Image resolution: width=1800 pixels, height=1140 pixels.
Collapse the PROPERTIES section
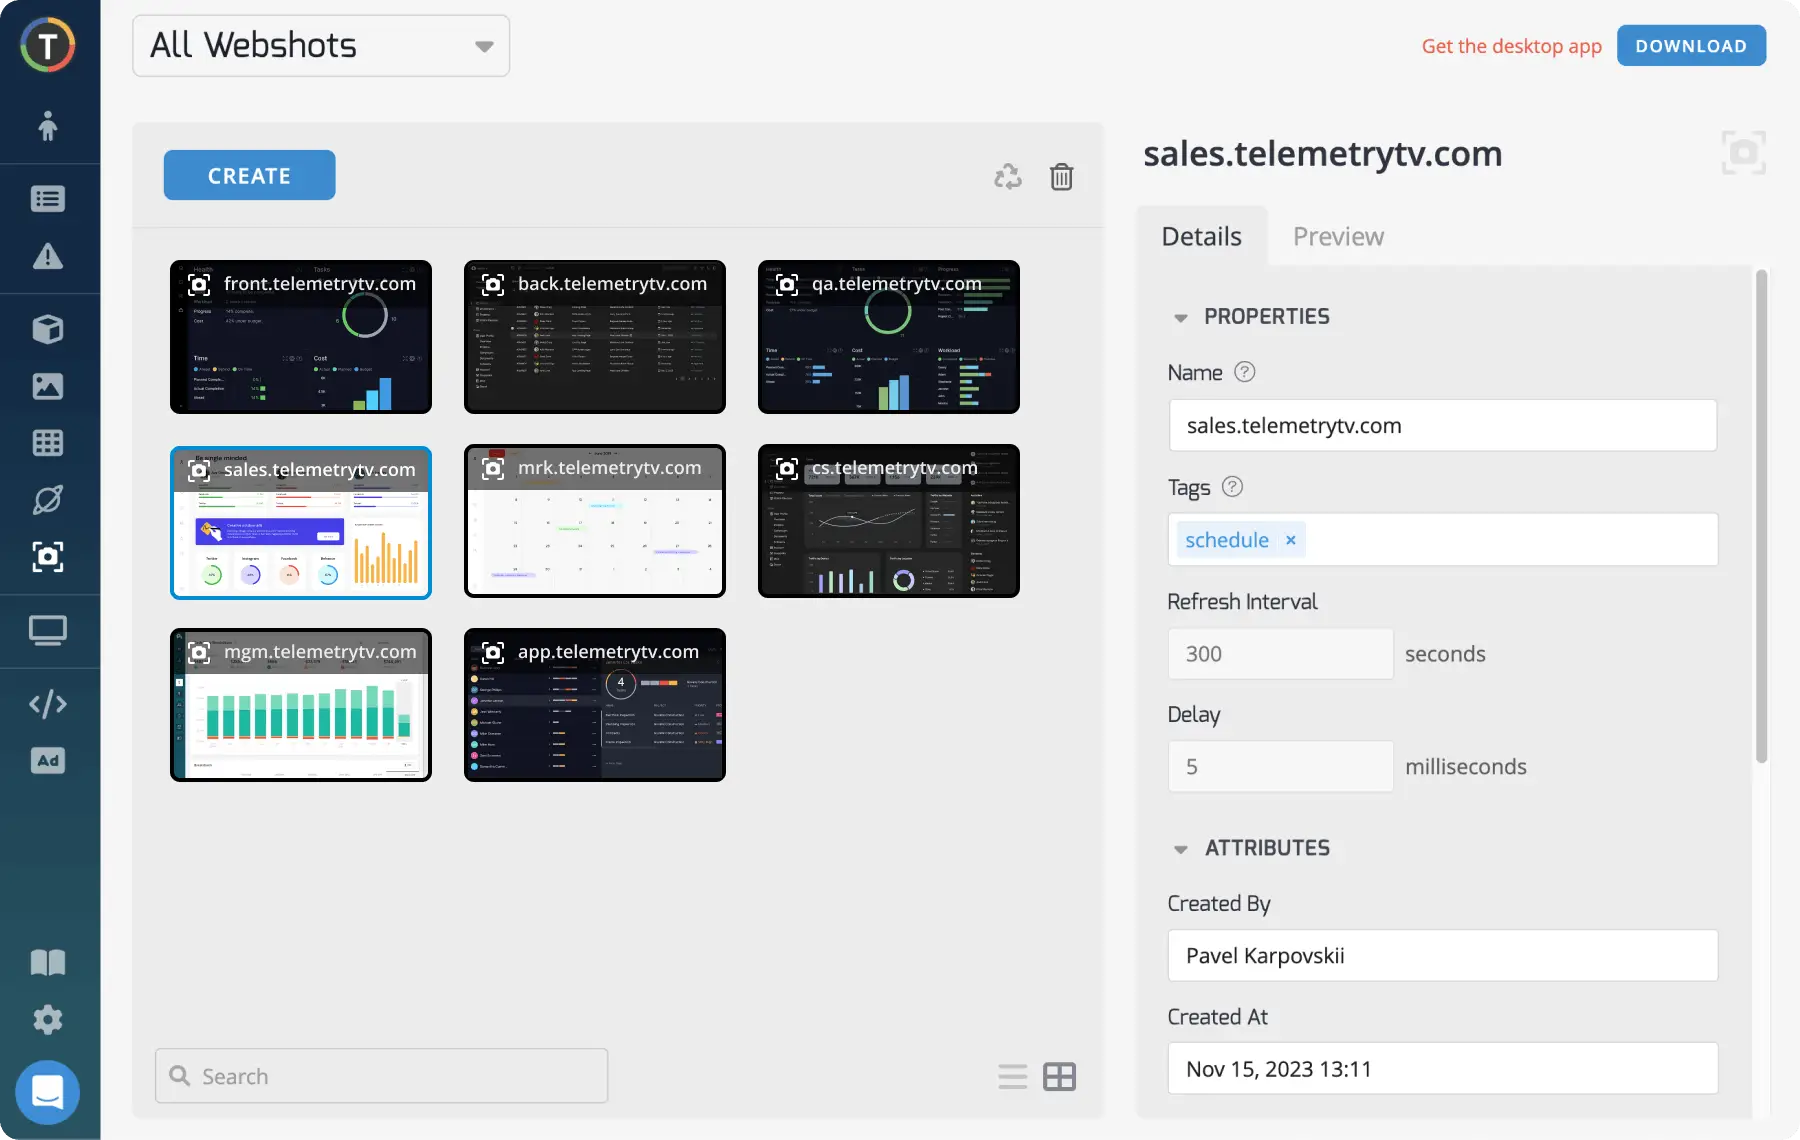click(x=1181, y=318)
